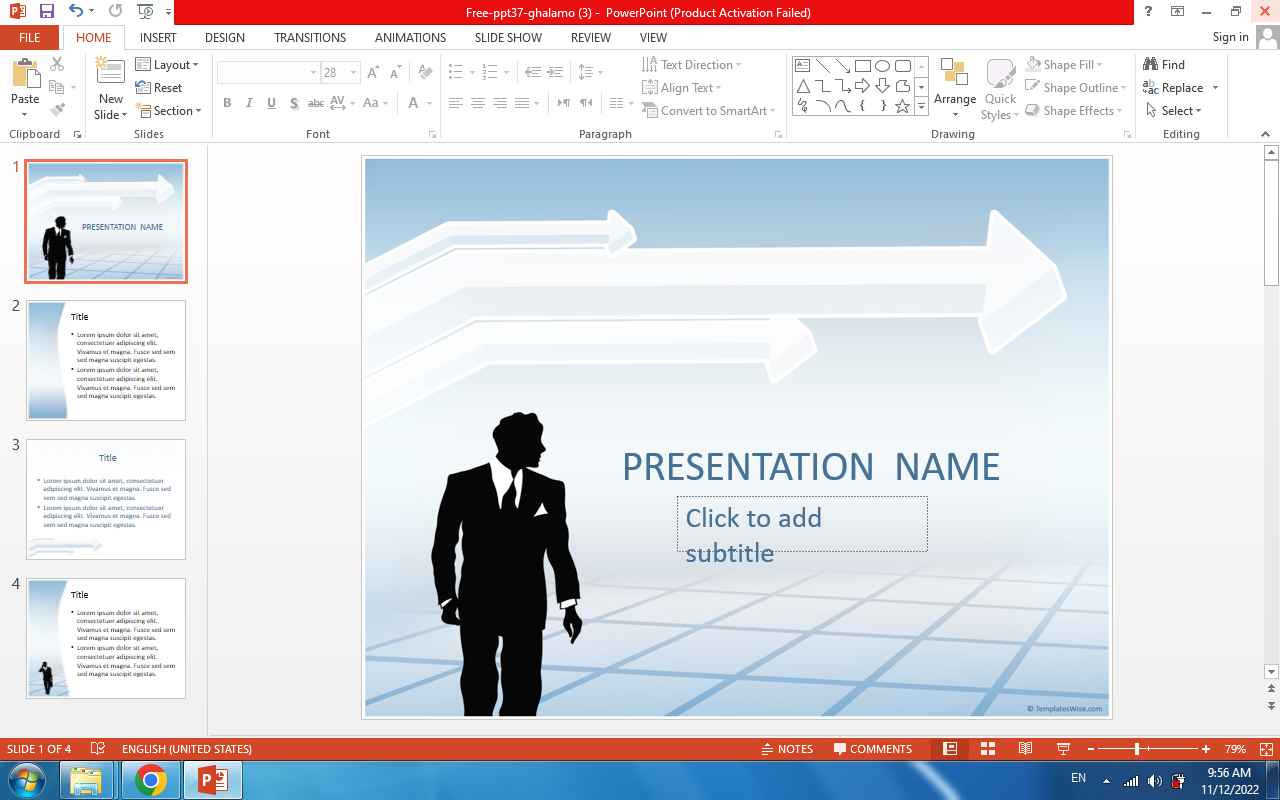Screen dimensions: 1280x800
Task: Open Slide Sorter view from status bar
Action: tap(987, 749)
